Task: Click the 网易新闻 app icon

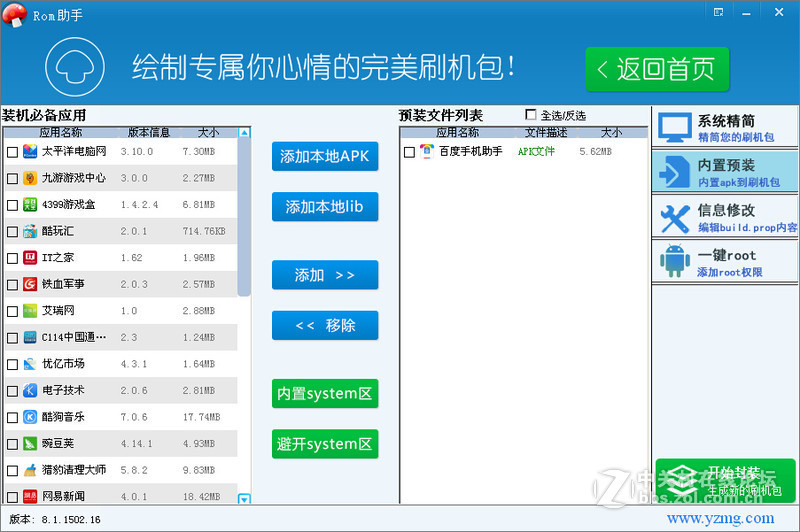Action: [30, 496]
